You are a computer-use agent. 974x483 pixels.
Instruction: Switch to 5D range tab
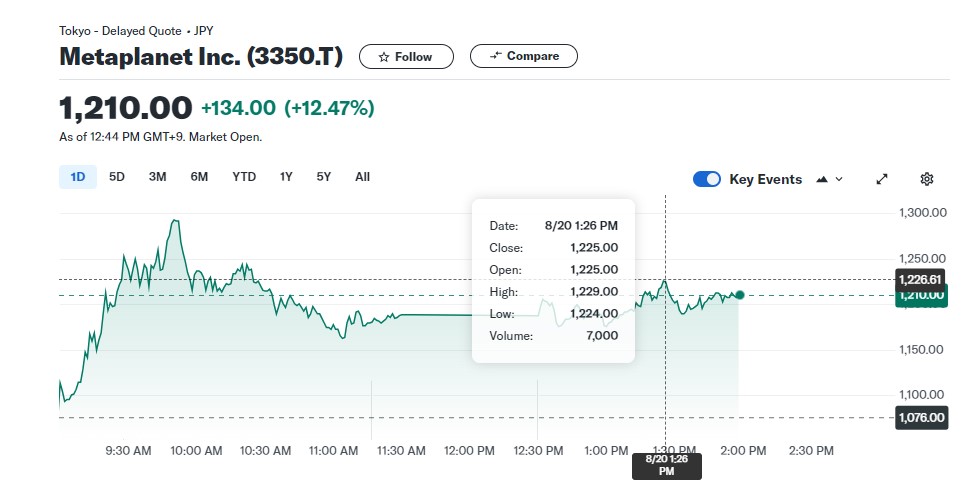pos(117,177)
